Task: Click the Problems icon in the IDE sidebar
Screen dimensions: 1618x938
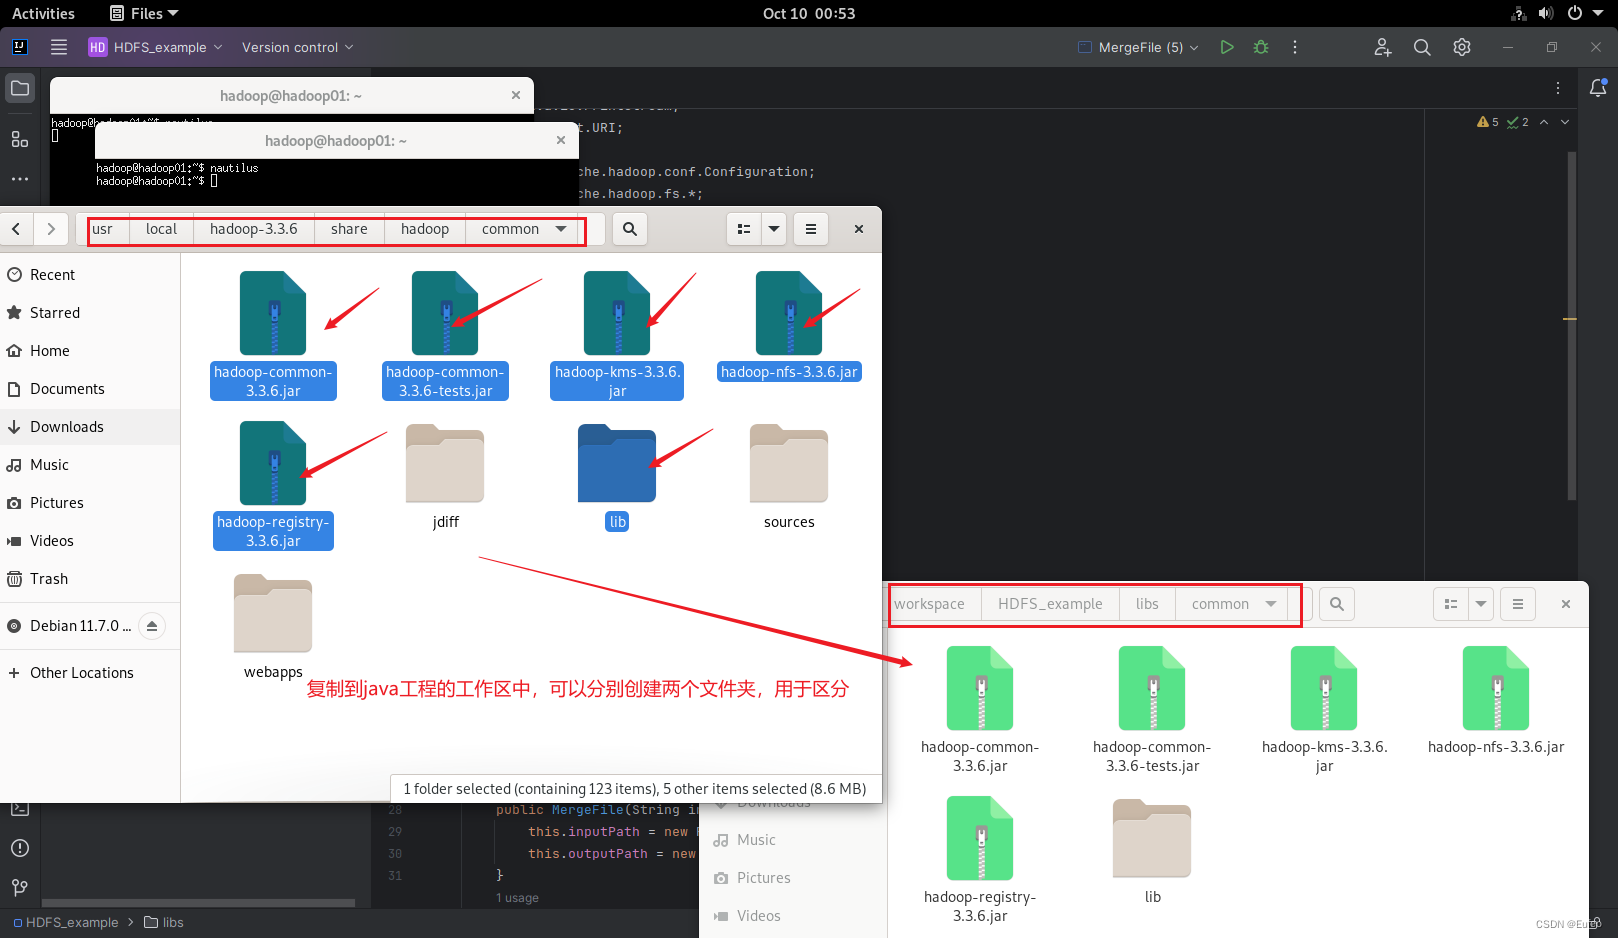Action: 19,848
